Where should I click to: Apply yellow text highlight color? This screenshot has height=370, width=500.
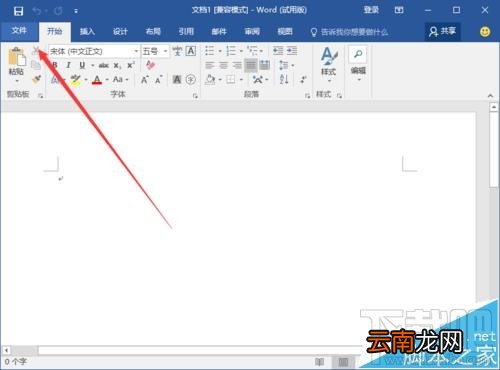click(76, 80)
